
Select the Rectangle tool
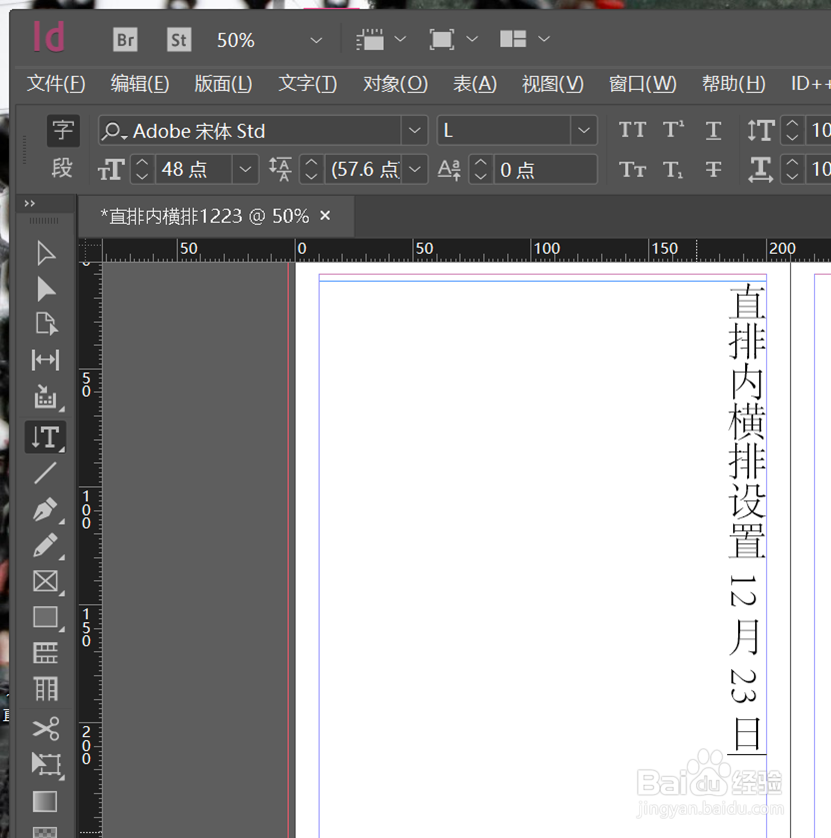(x=45, y=617)
